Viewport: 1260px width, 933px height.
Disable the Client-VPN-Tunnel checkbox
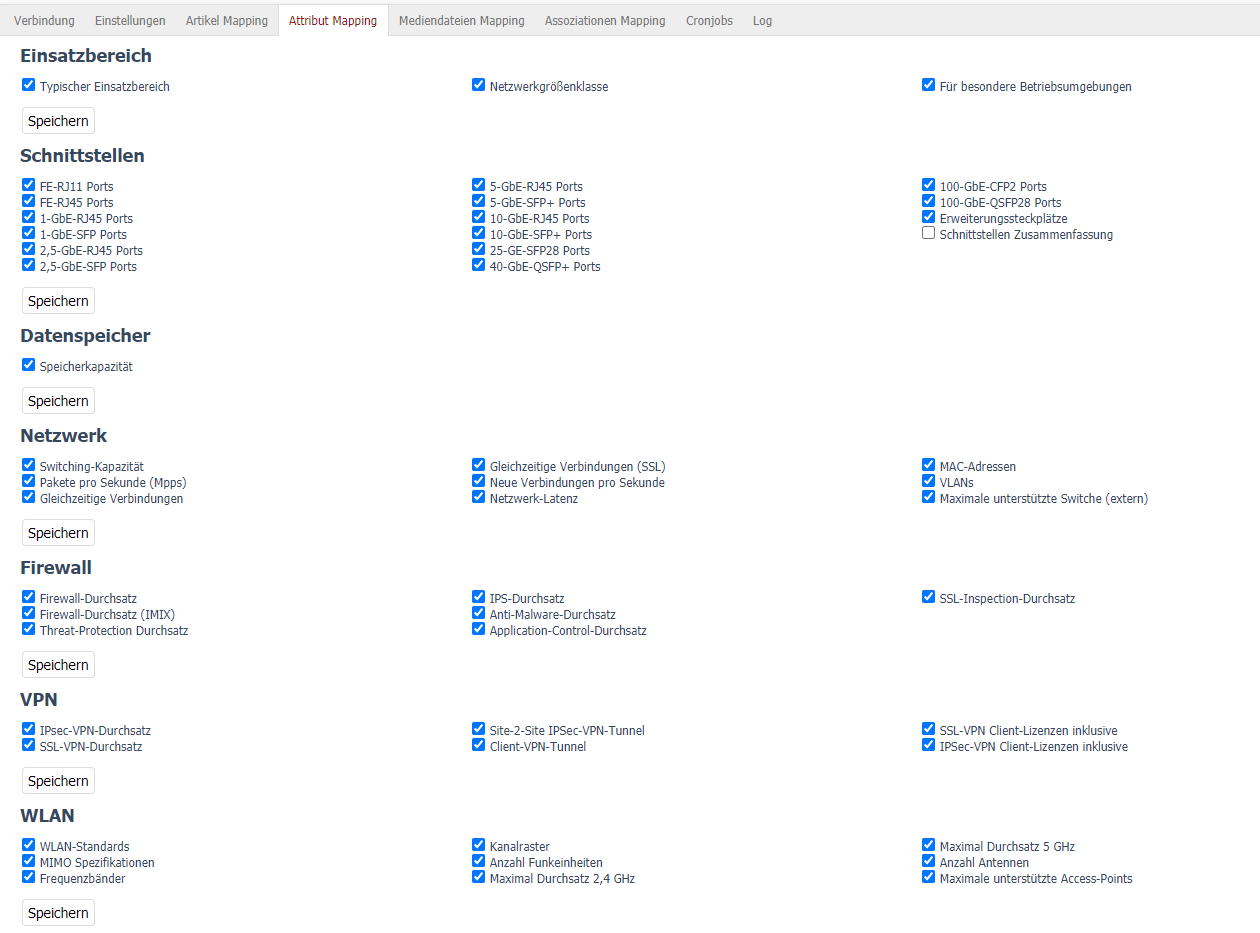click(478, 745)
